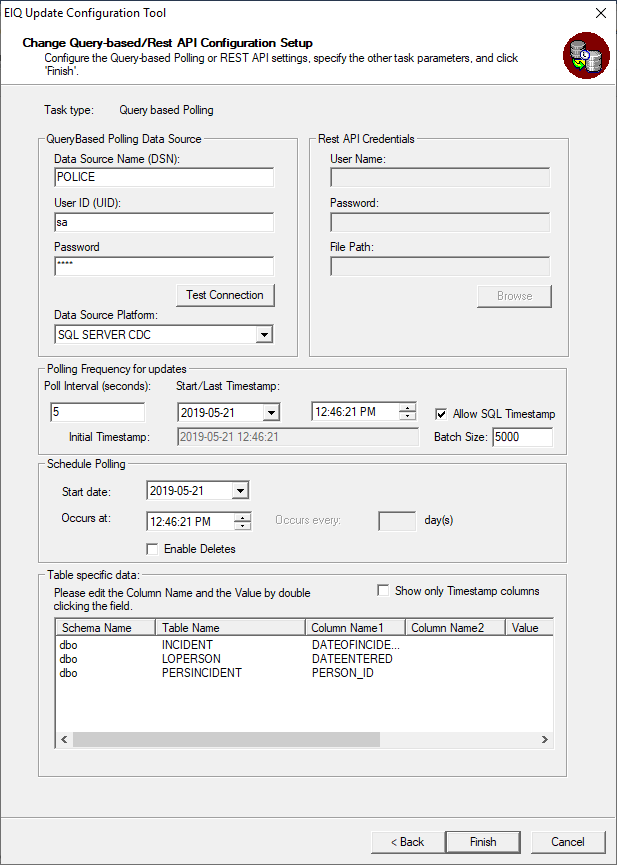The image size is (617, 865).
Task: Expand the Start/Last Timestamp date picker
Action: 270,412
